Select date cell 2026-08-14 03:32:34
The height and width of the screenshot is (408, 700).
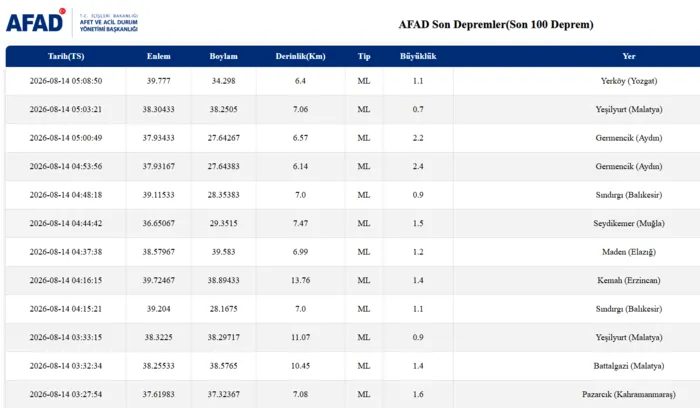pos(66,366)
